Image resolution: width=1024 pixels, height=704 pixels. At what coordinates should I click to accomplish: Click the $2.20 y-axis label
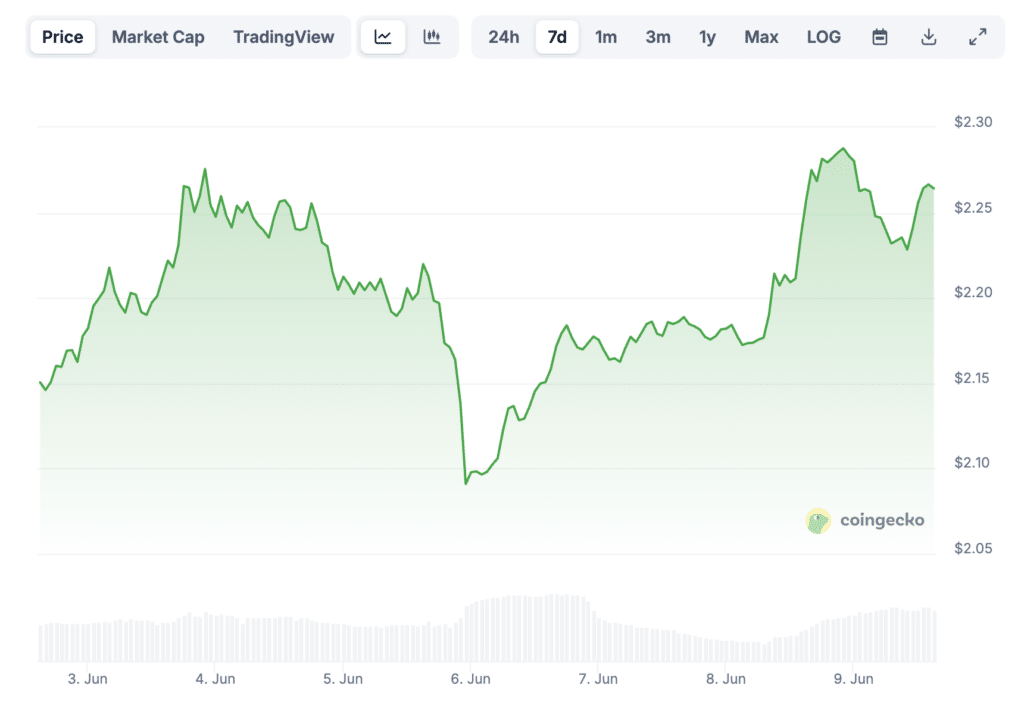[x=973, y=293]
